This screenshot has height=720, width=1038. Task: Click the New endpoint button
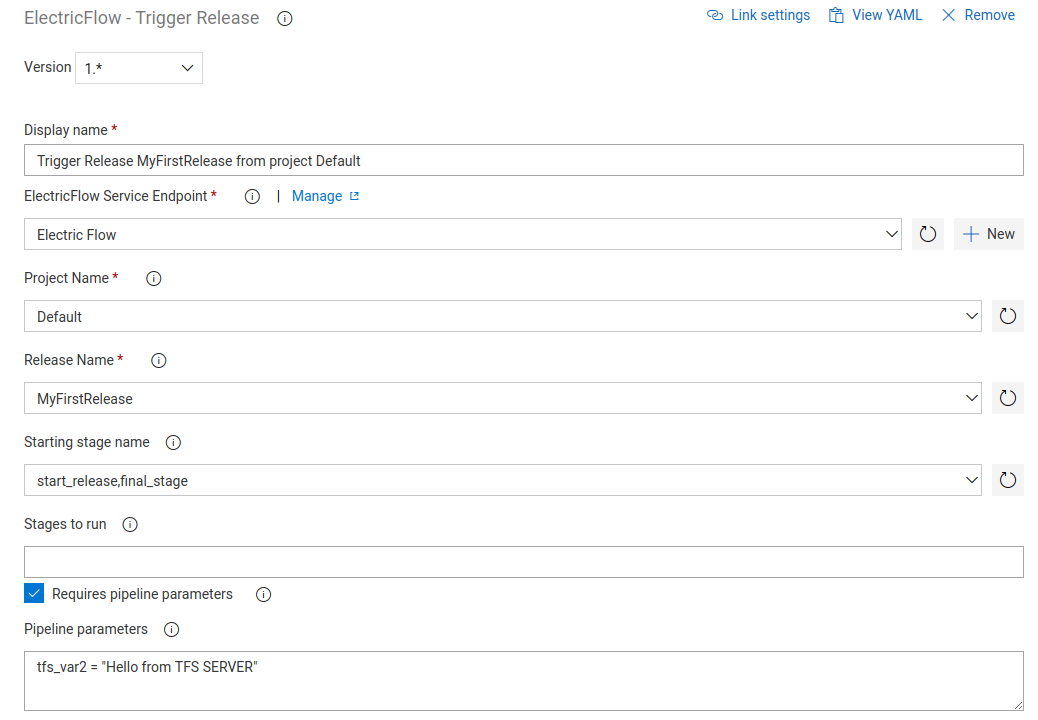tap(988, 234)
